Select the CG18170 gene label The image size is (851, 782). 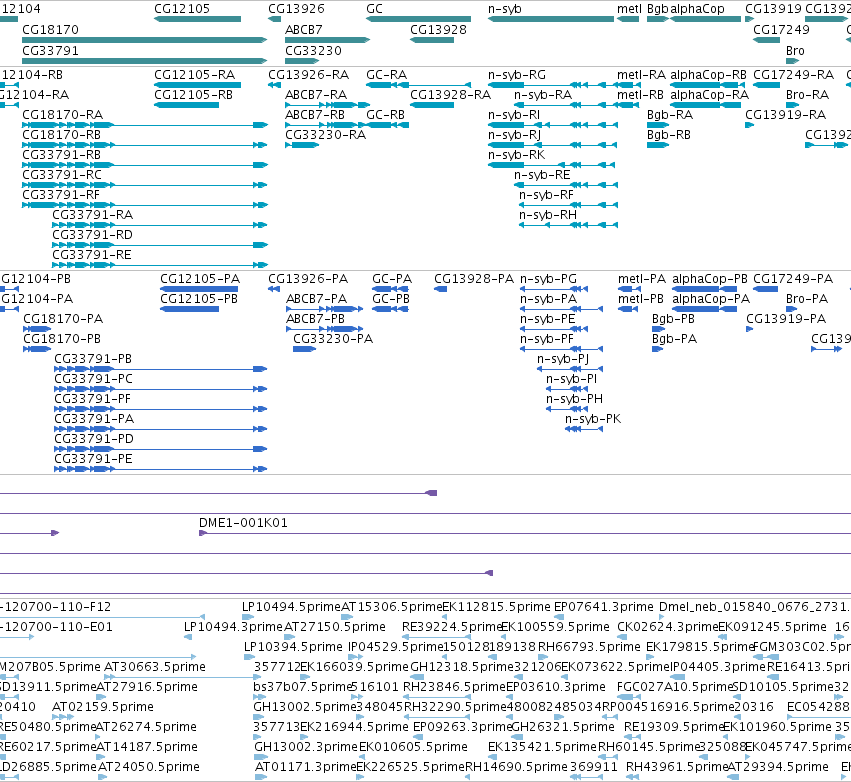[50, 29]
